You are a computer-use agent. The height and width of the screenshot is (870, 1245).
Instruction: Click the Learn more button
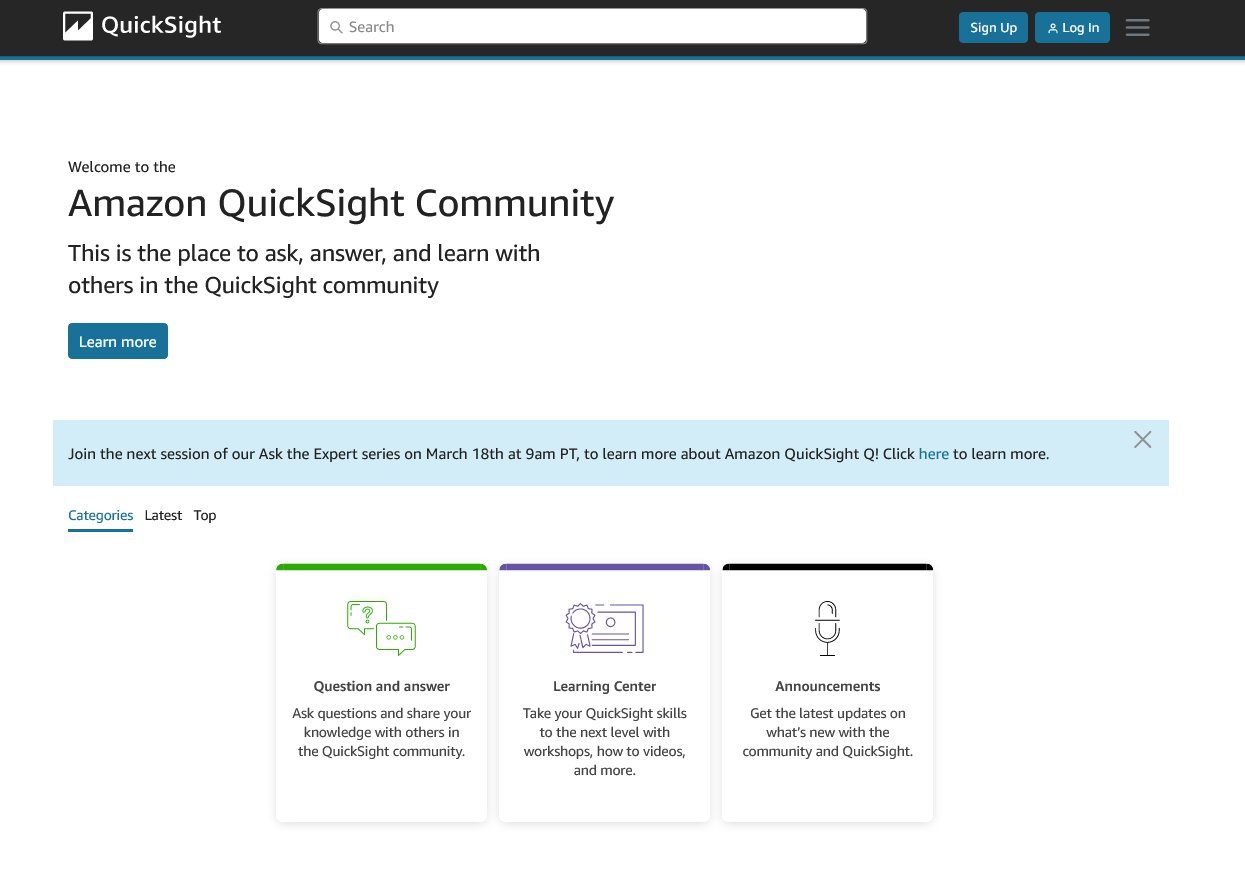(x=118, y=341)
